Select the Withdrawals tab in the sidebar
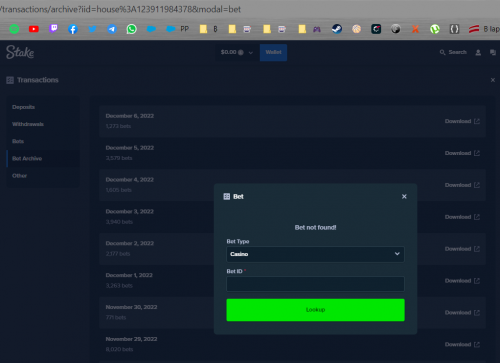Image resolution: width=500 pixels, height=363 pixels. point(43,124)
